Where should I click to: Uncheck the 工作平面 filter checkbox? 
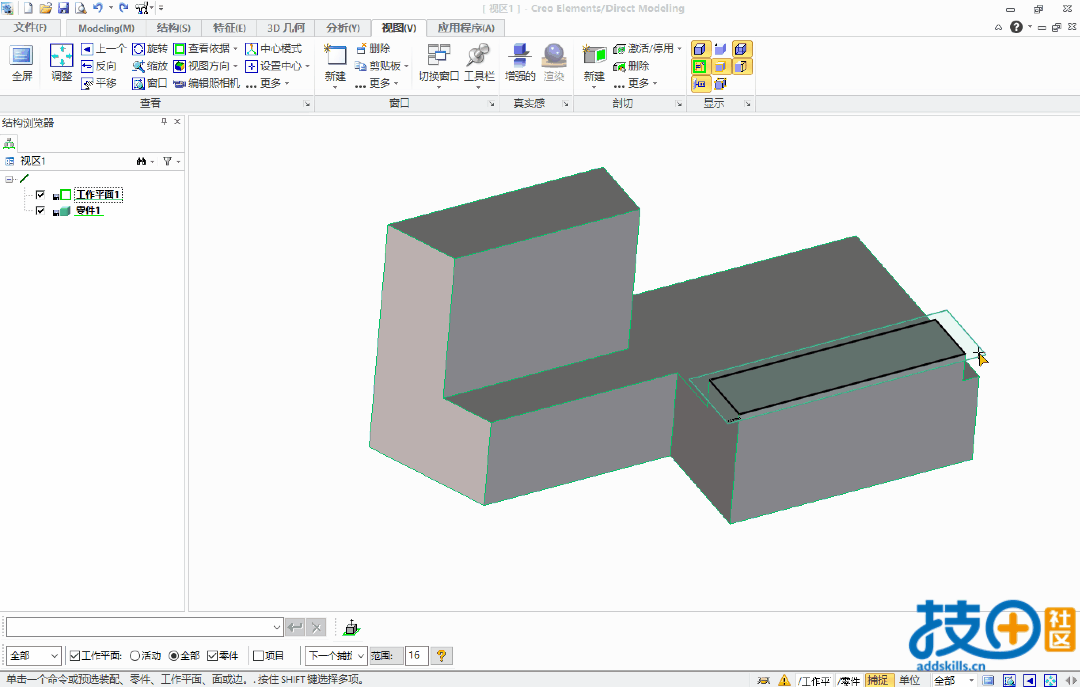click(x=75, y=656)
